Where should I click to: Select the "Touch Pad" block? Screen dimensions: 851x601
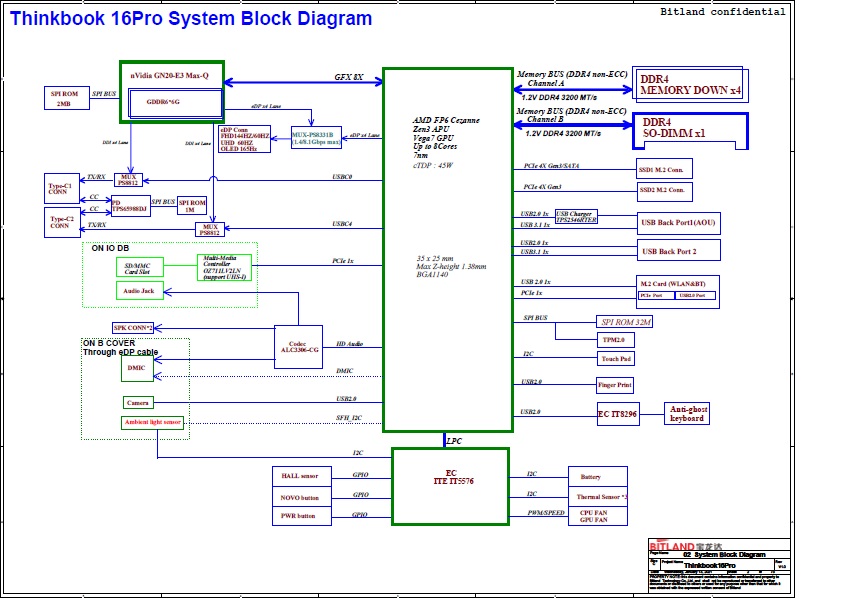pos(615,359)
